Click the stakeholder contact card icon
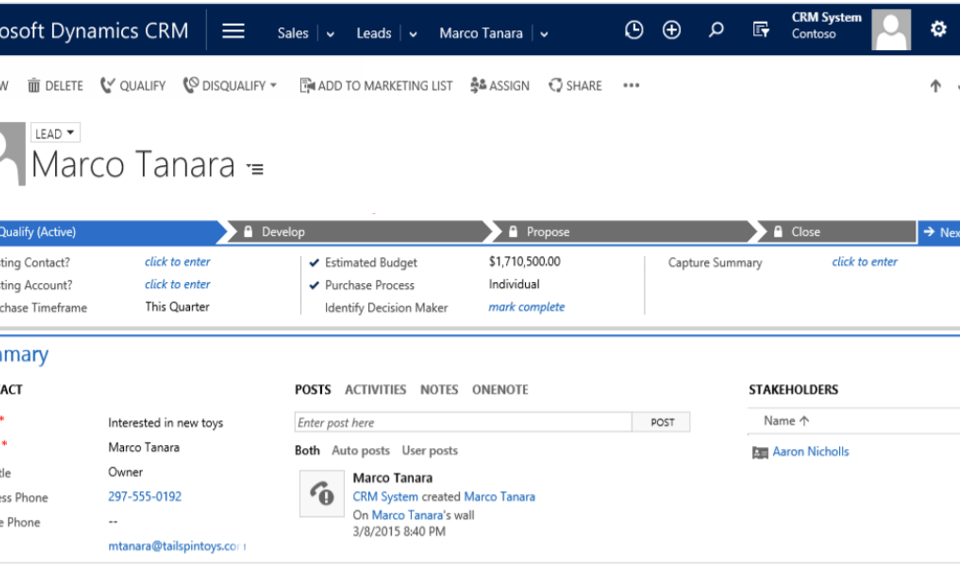The width and height of the screenshot is (960, 566). (760, 453)
